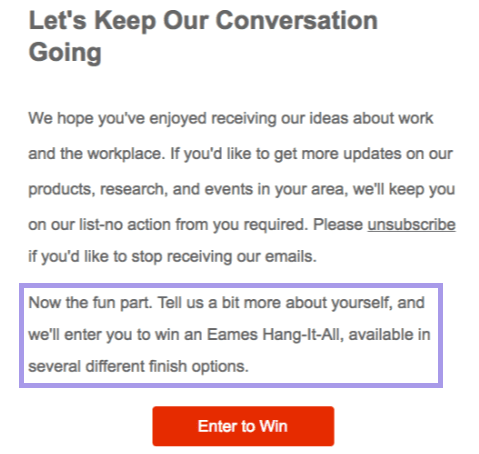Click the sentence Now the fun part
The width and height of the screenshot is (479, 454).
[x=90, y=303]
